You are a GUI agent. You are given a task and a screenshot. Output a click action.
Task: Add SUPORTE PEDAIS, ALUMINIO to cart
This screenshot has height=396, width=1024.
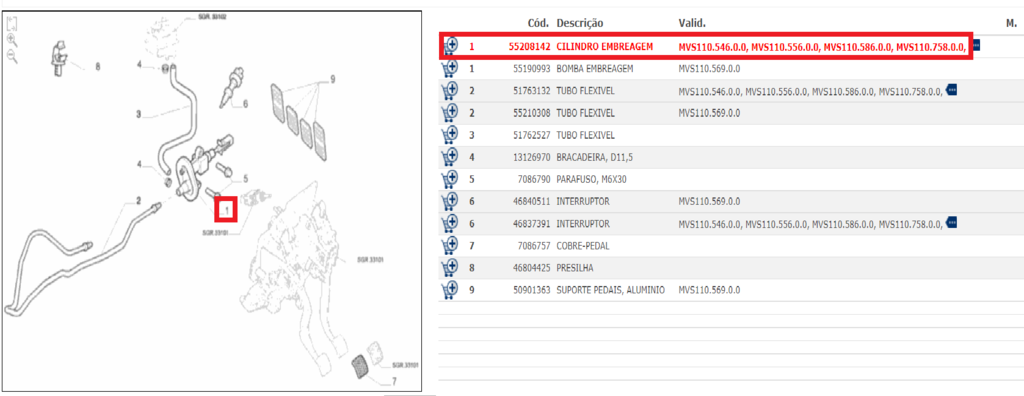[x=450, y=289]
